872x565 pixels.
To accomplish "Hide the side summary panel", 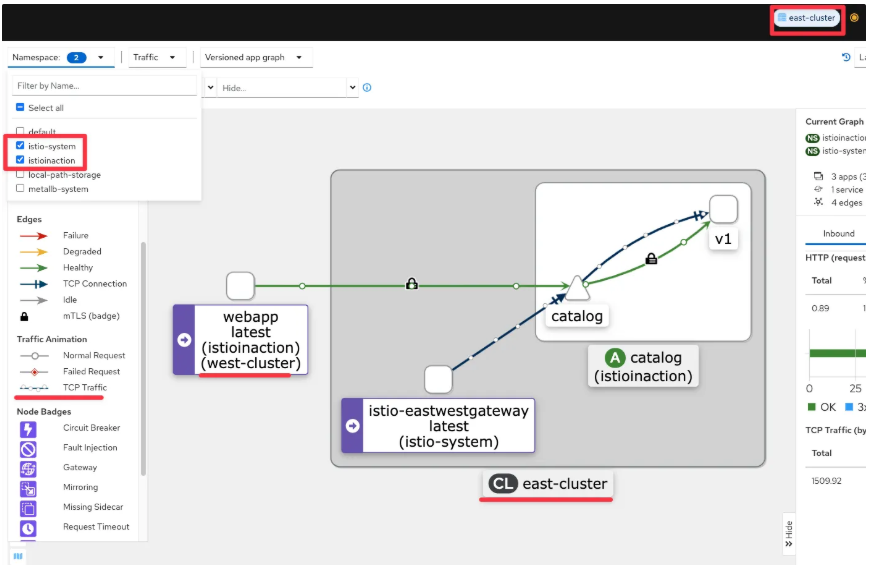I will click(789, 534).
